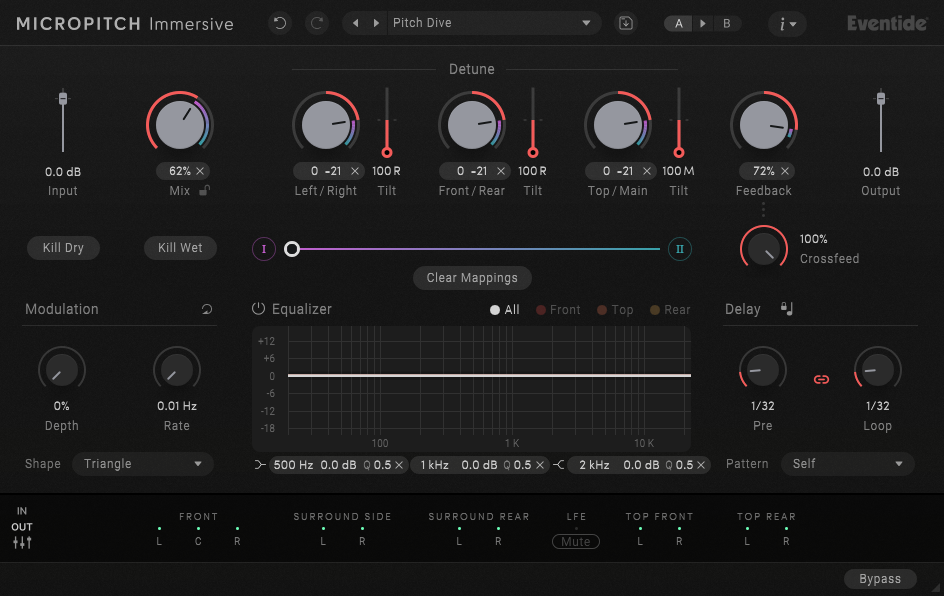Select the All EQ channel group
The width and height of the screenshot is (944, 596).
(x=505, y=309)
